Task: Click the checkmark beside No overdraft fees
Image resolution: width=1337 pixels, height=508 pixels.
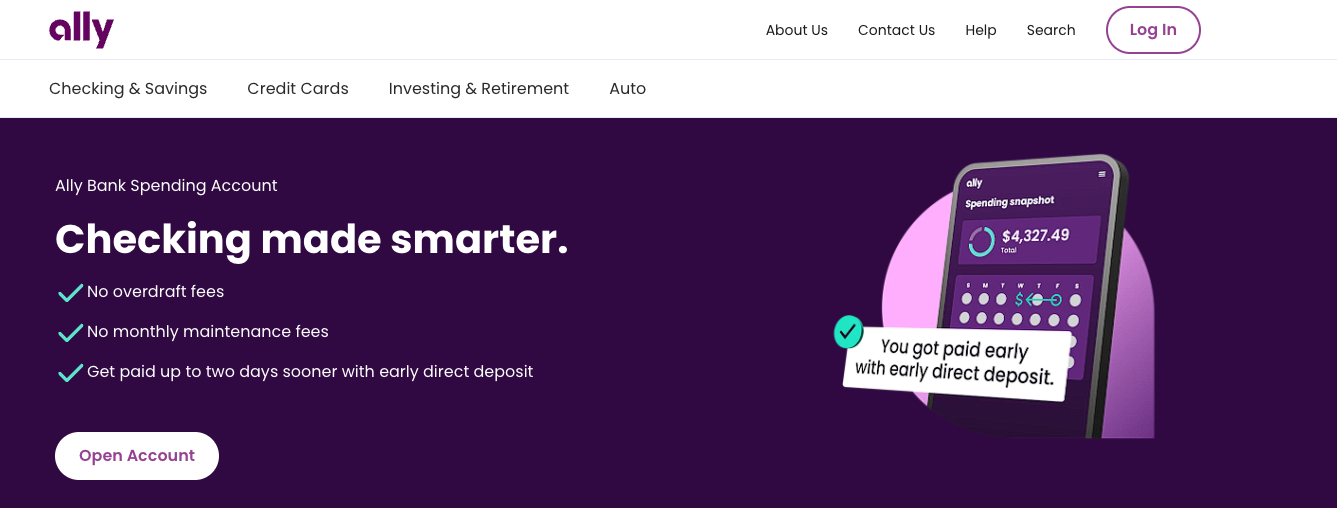Action: 70,293
